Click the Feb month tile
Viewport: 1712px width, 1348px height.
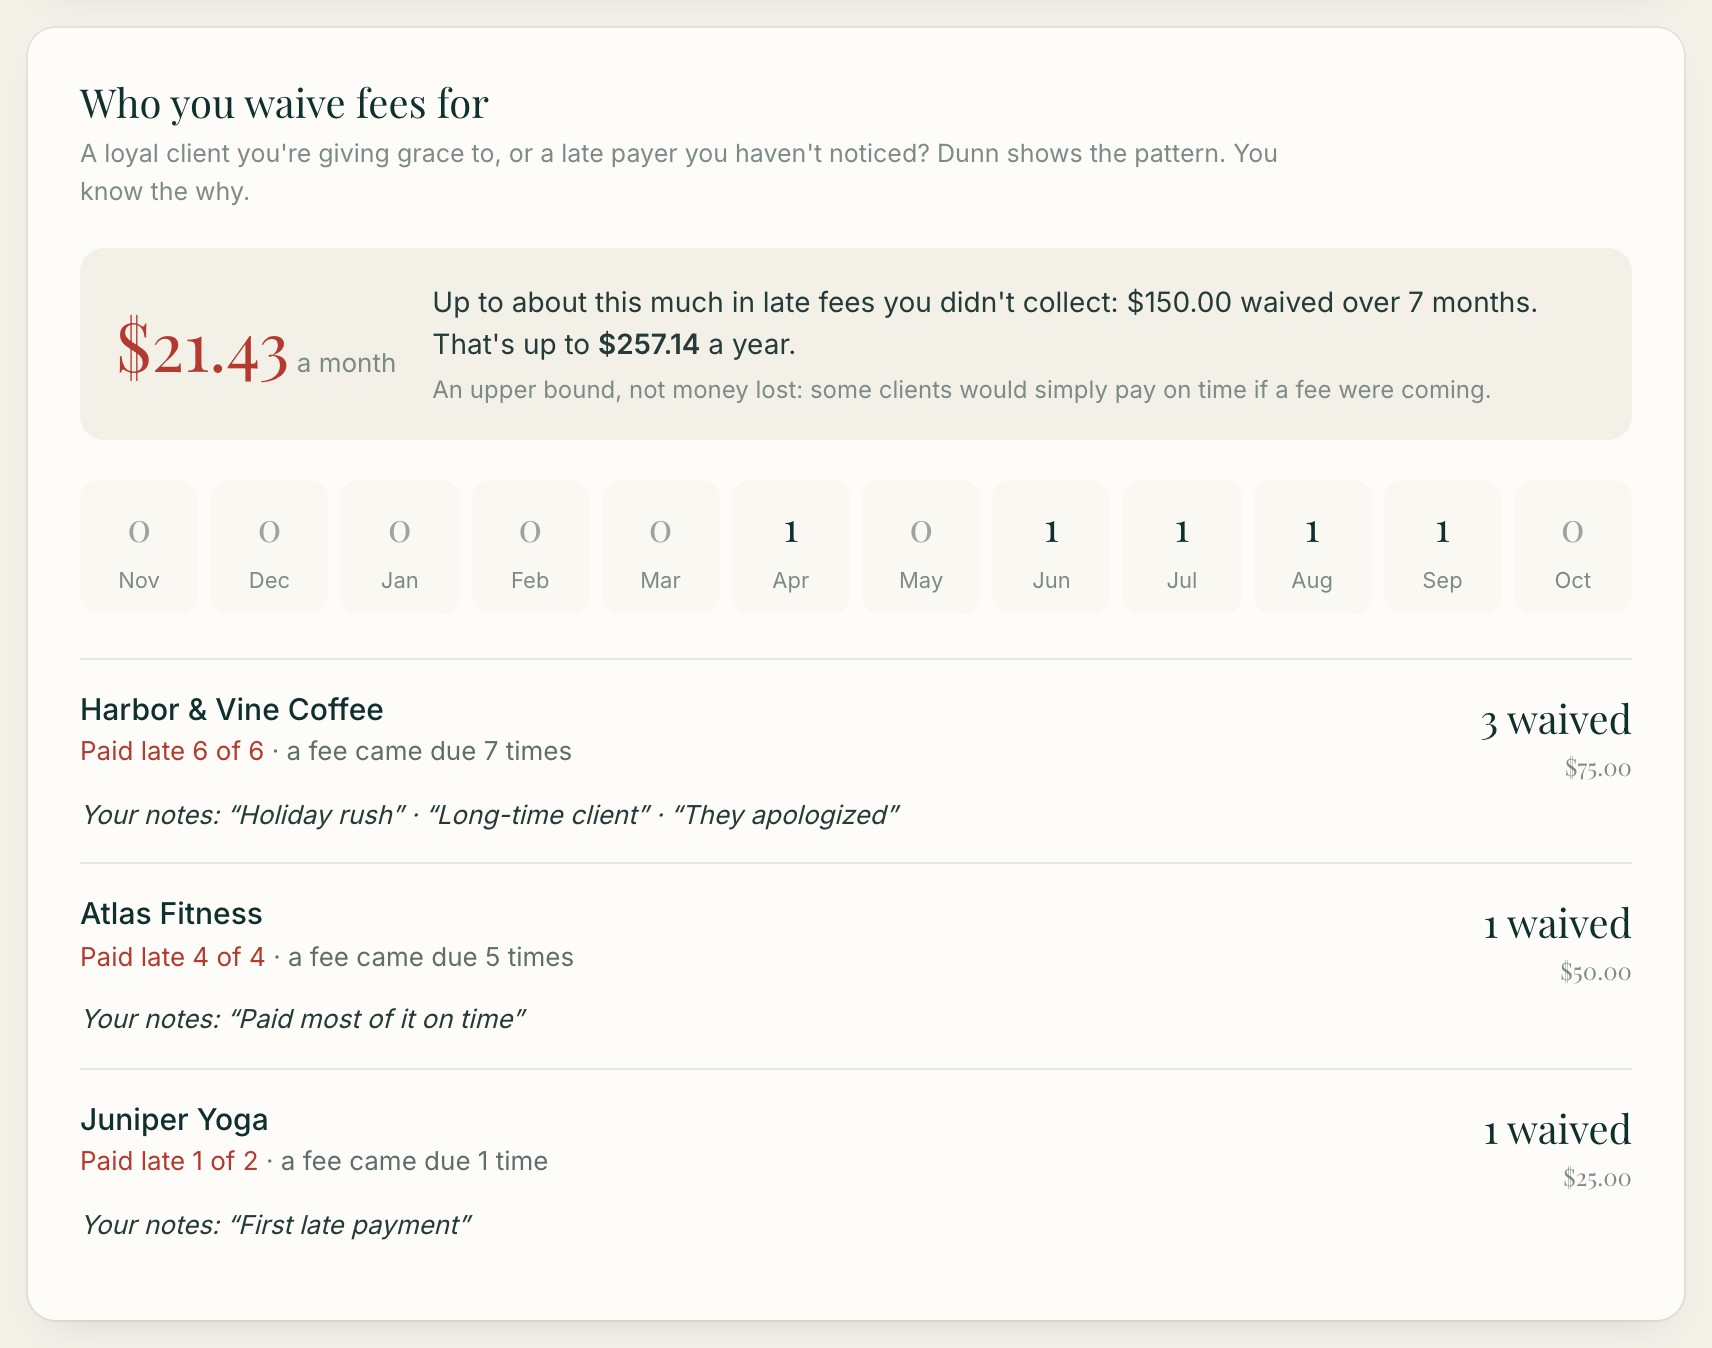click(530, 547)
